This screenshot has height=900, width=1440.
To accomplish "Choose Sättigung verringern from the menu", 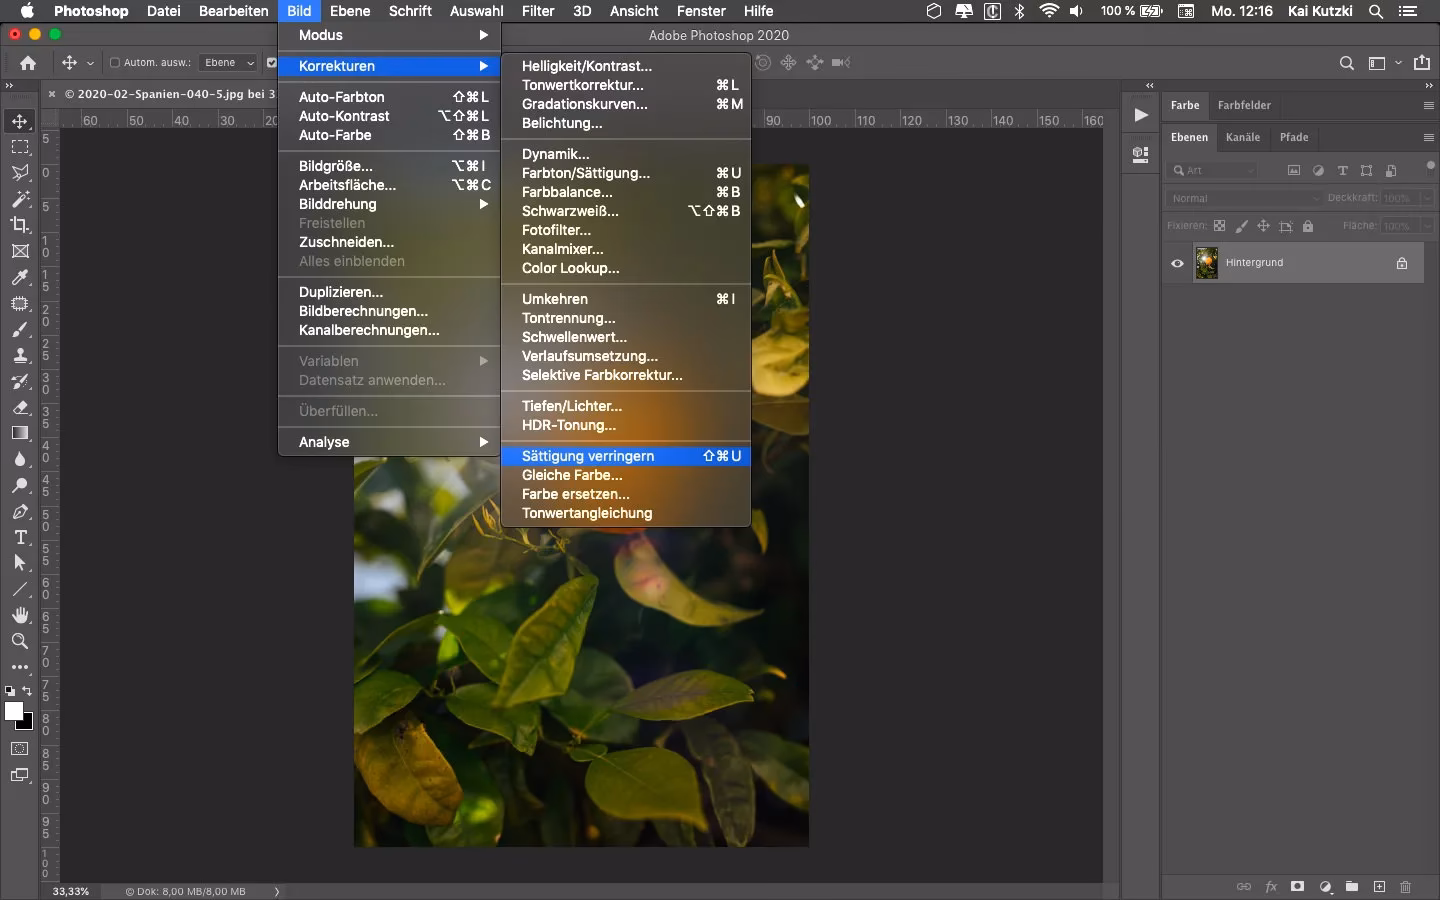I will pyautogui.click(x=588, y=456).
